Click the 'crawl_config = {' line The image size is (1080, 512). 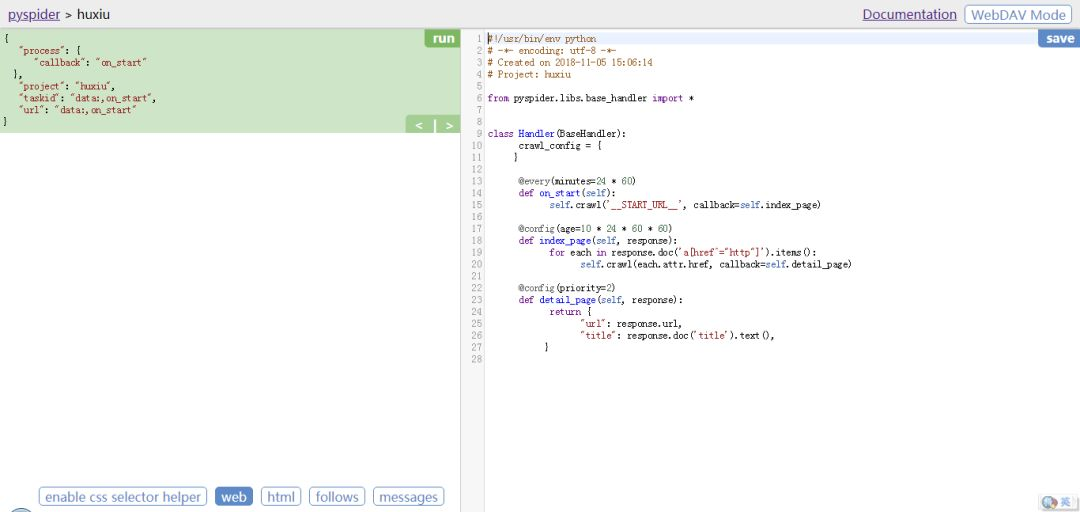click(561, 145)
